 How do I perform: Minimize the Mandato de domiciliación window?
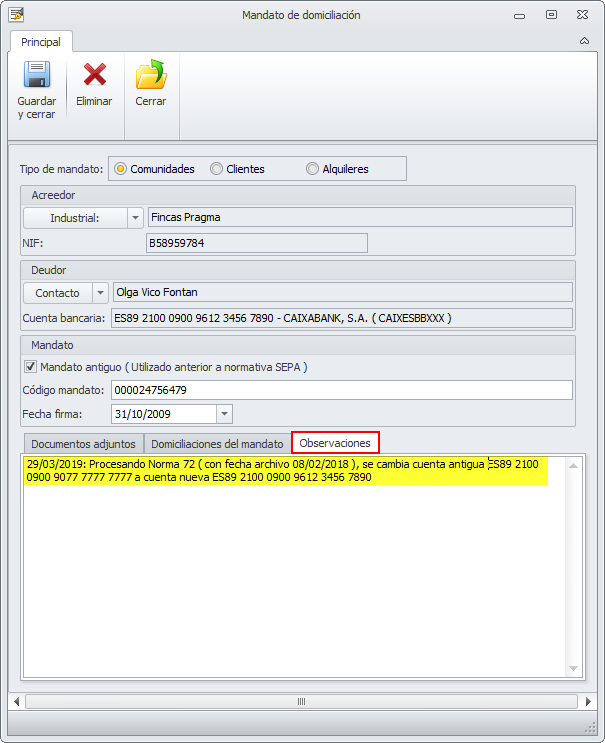tap(519, 16)
